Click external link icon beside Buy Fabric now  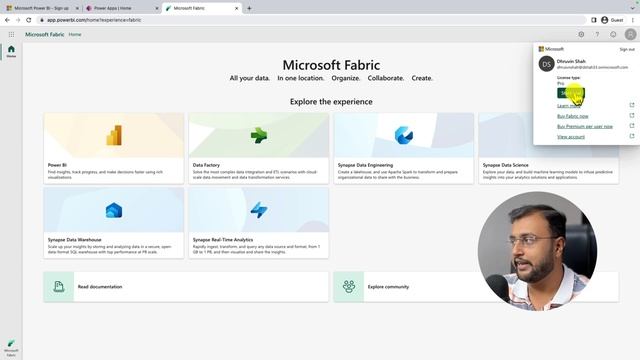click(632, 116)
